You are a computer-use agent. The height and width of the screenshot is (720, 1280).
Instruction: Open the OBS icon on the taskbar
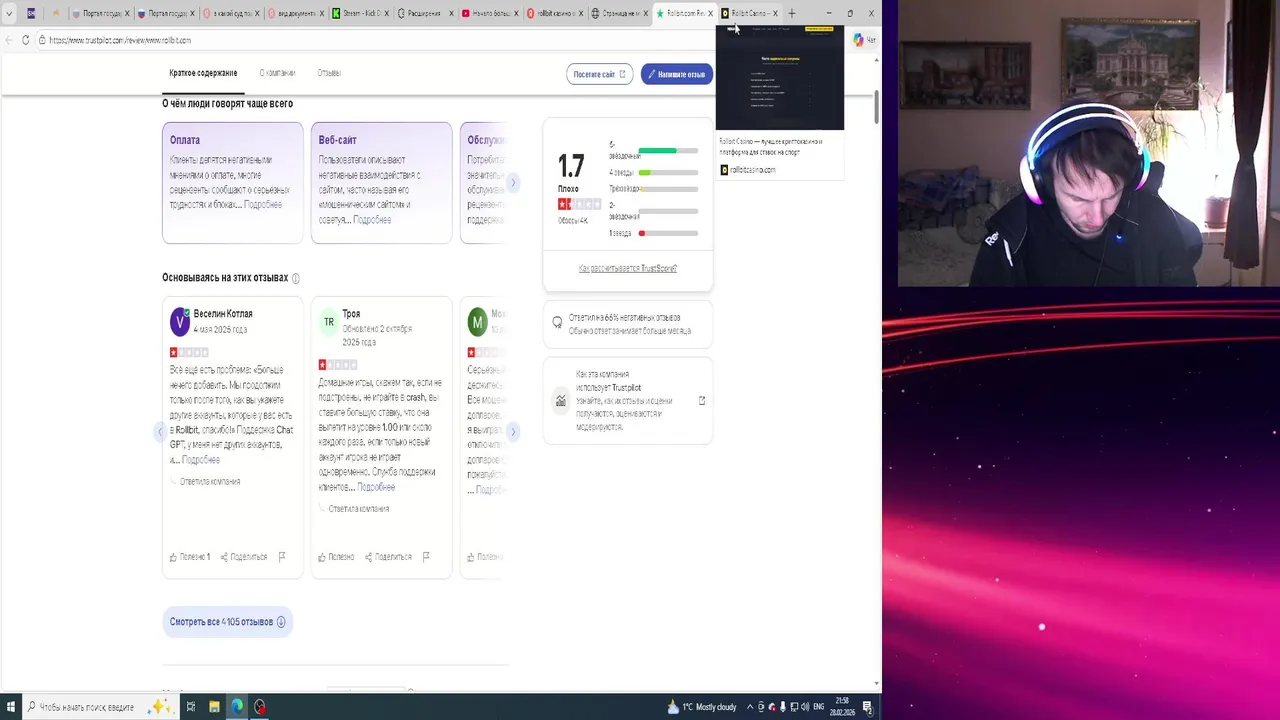click(260, 707)
